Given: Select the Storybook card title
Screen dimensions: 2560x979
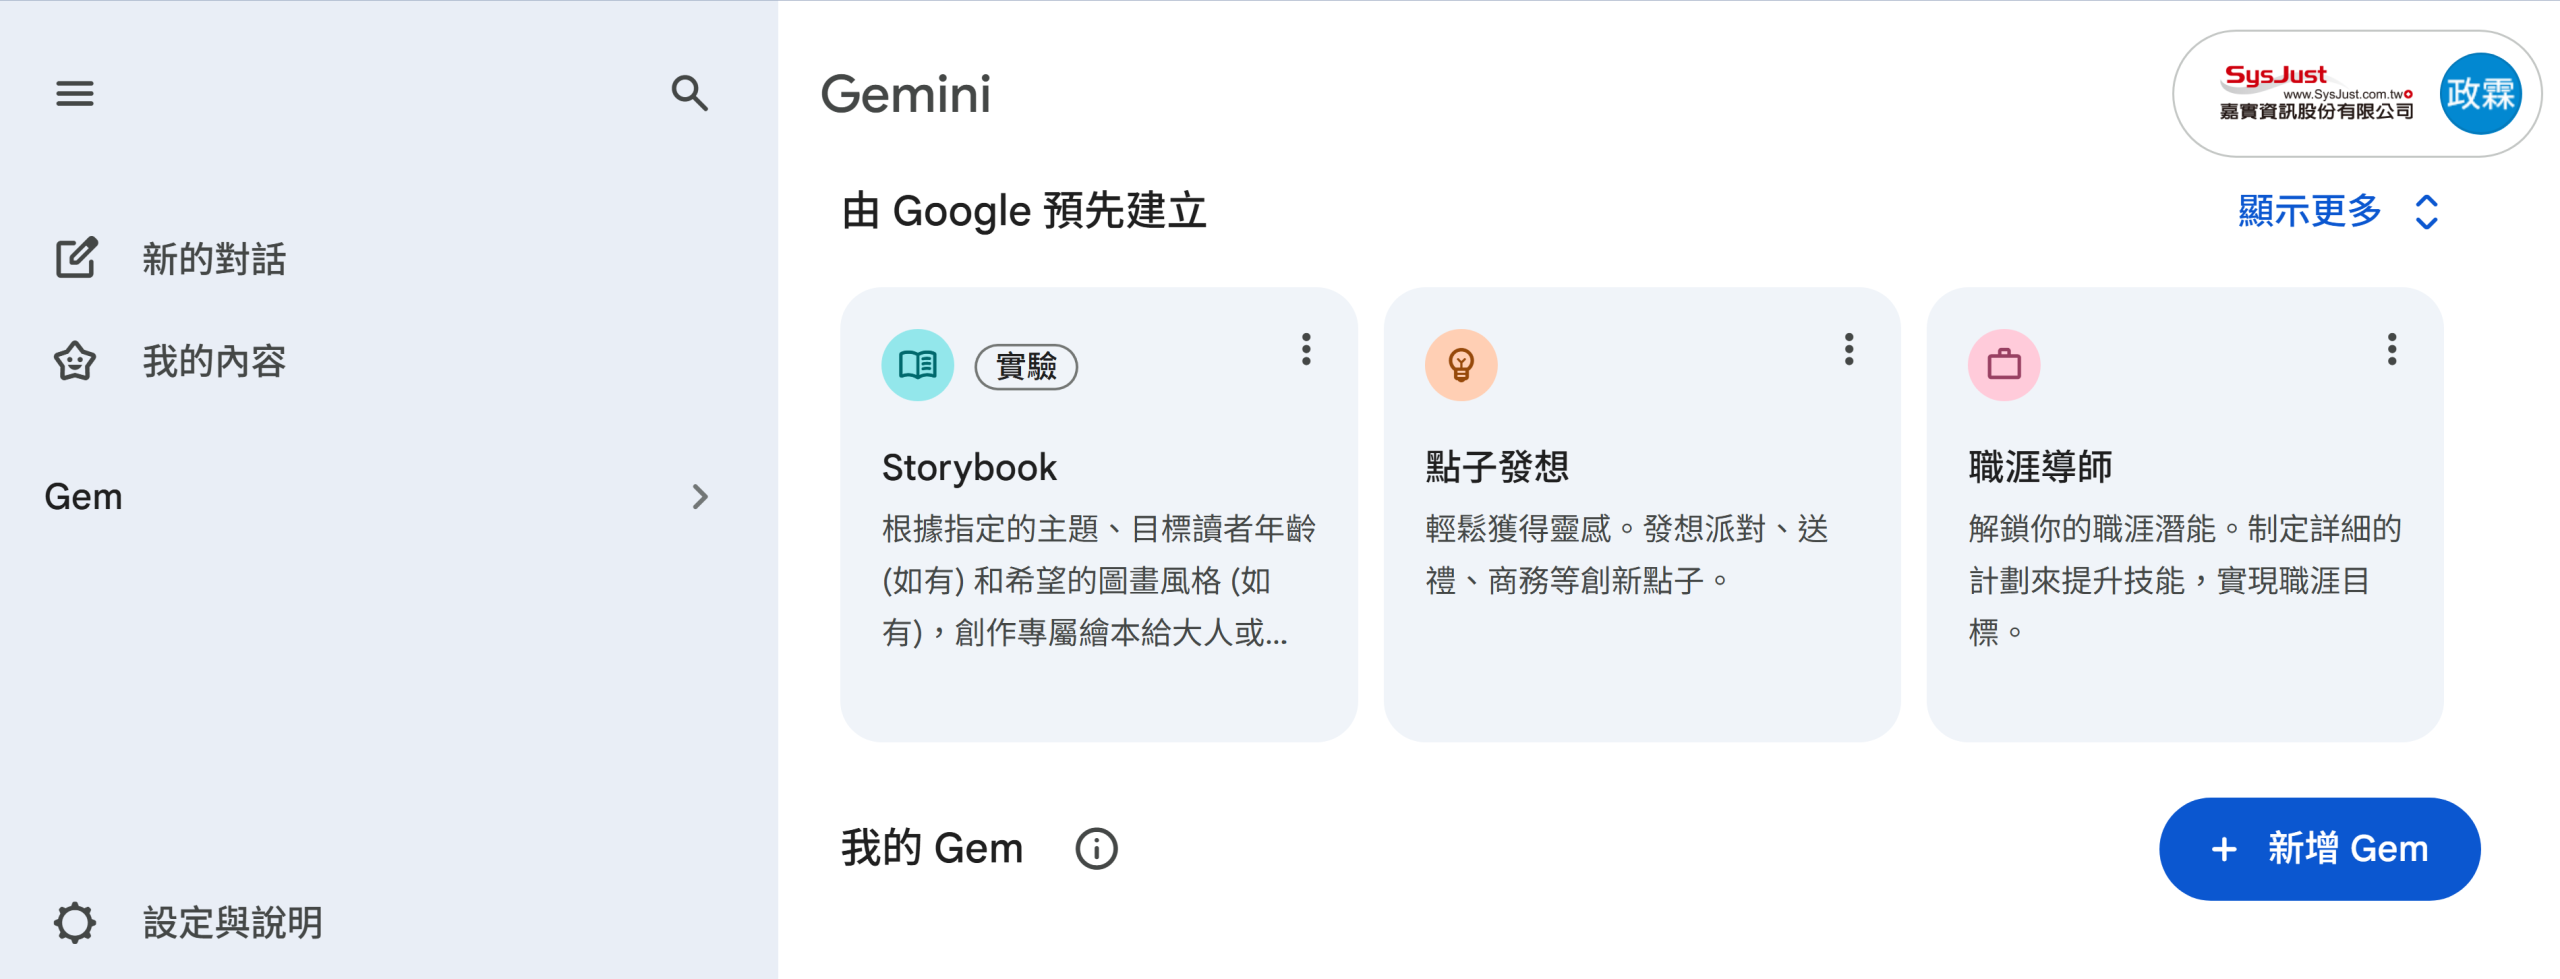Looking at the screenshot, I should (x=968, y=467).
